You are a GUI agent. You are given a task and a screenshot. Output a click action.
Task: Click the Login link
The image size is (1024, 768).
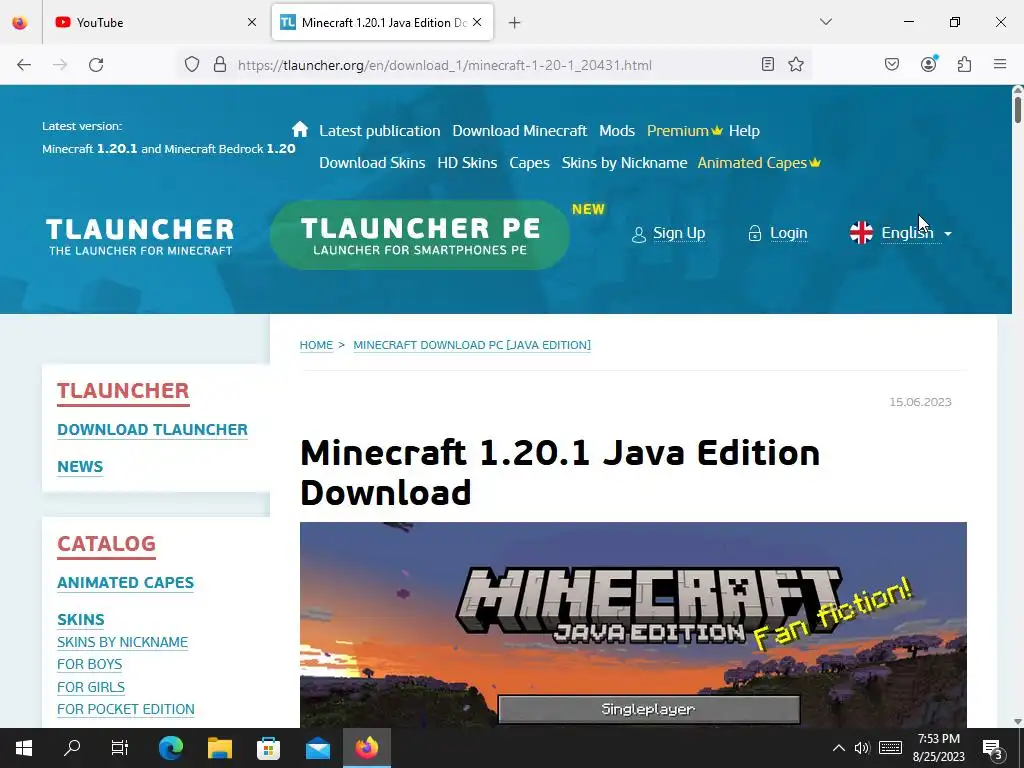(x=788, y=233)
